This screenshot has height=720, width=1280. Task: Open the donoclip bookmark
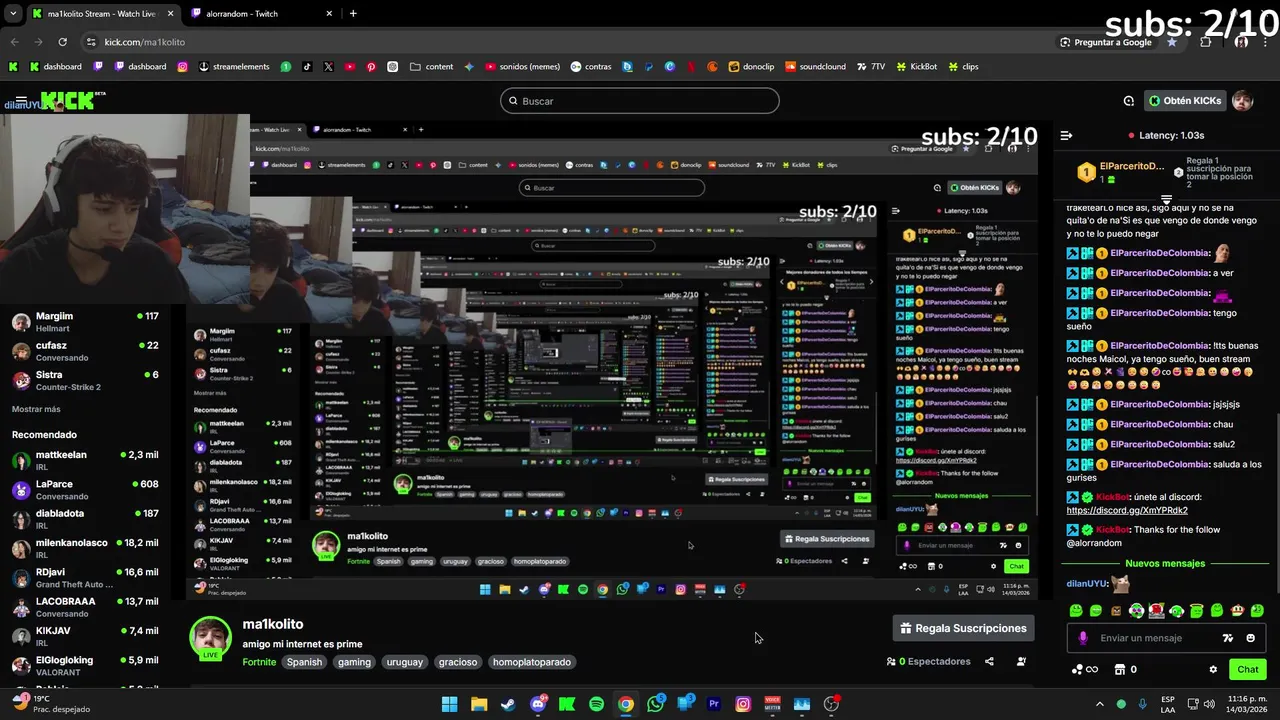coord(751,67)
